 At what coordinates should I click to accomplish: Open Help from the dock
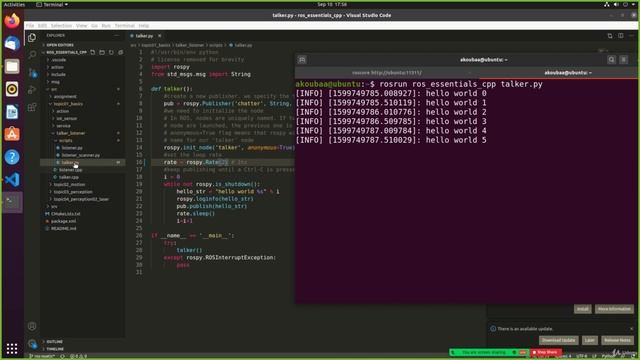(x=12, y=157)
